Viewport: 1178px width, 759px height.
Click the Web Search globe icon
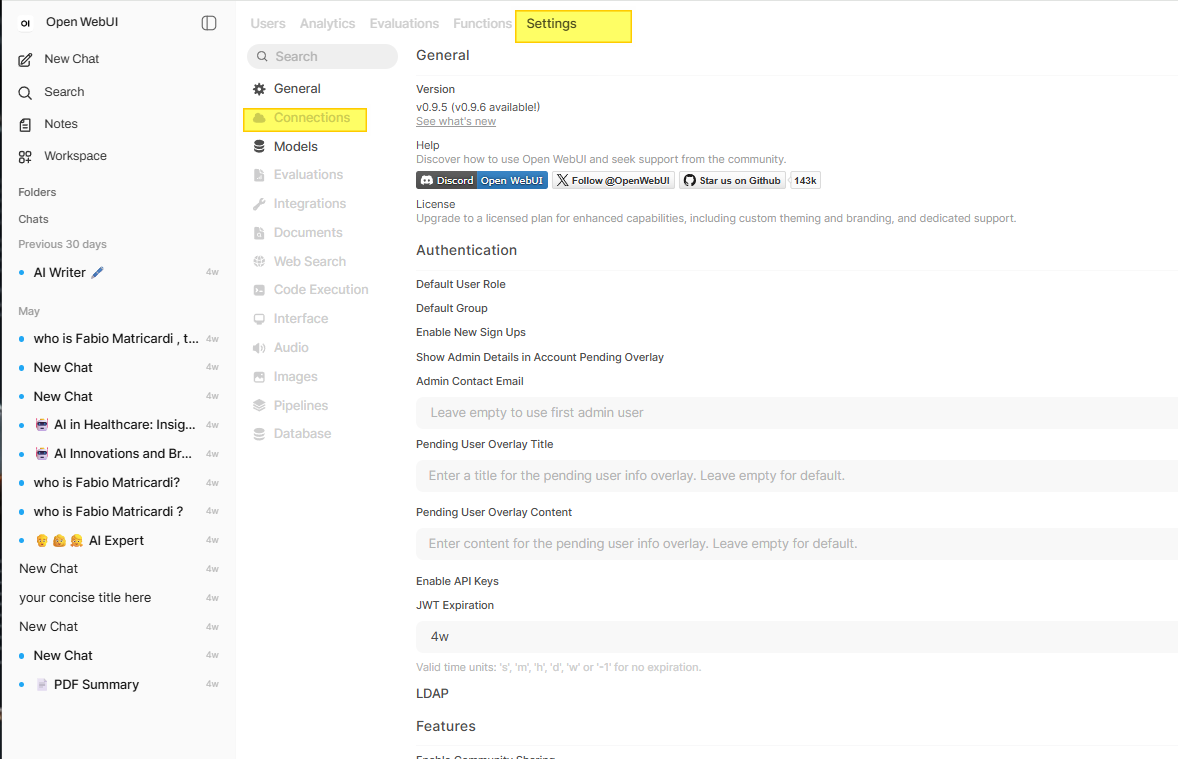point(259,262)
